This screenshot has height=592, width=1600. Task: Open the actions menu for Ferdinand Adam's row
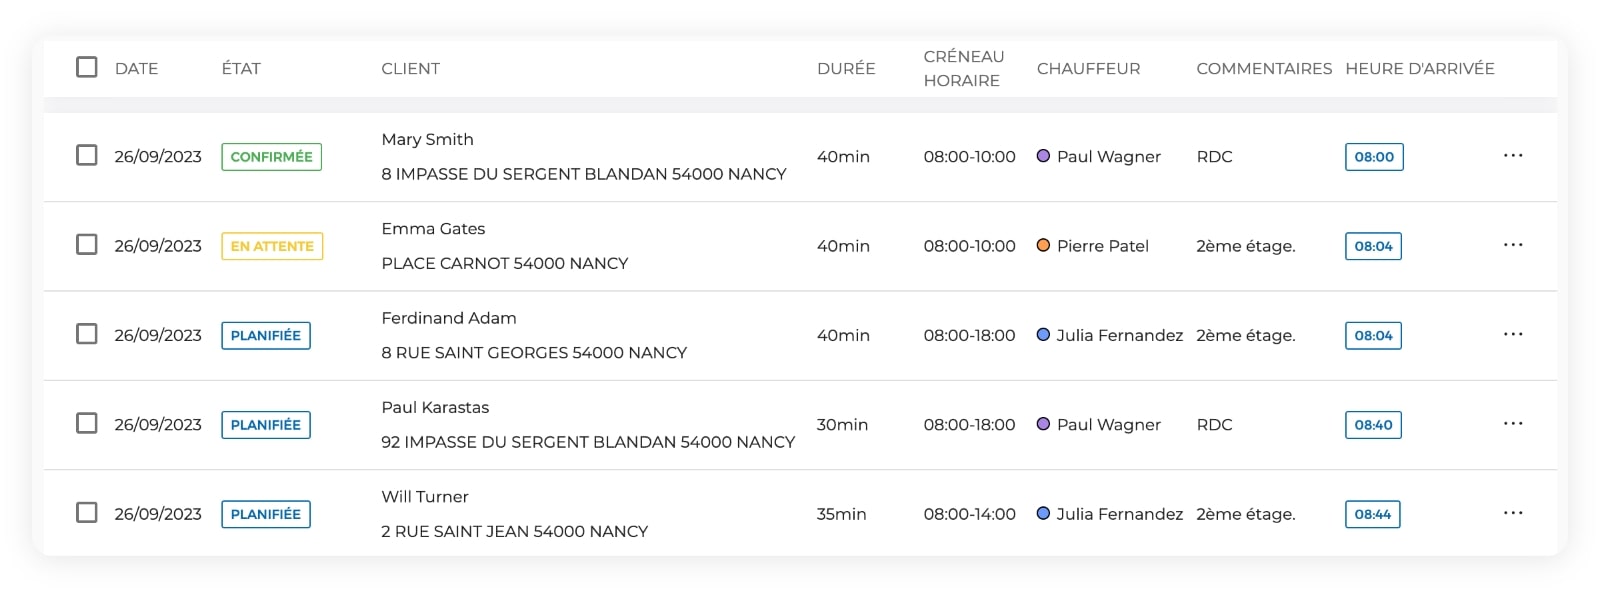[x=1513, y=334]
